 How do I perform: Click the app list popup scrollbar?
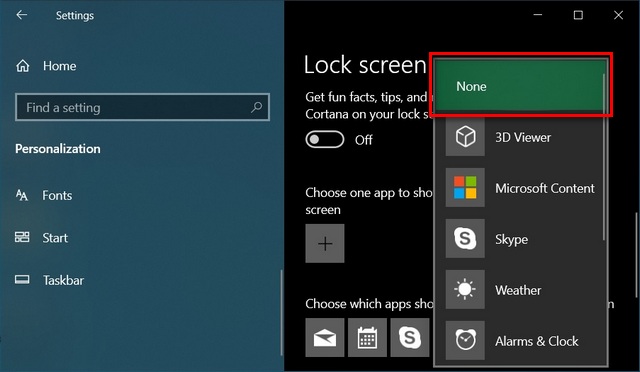tap(604, 157)
